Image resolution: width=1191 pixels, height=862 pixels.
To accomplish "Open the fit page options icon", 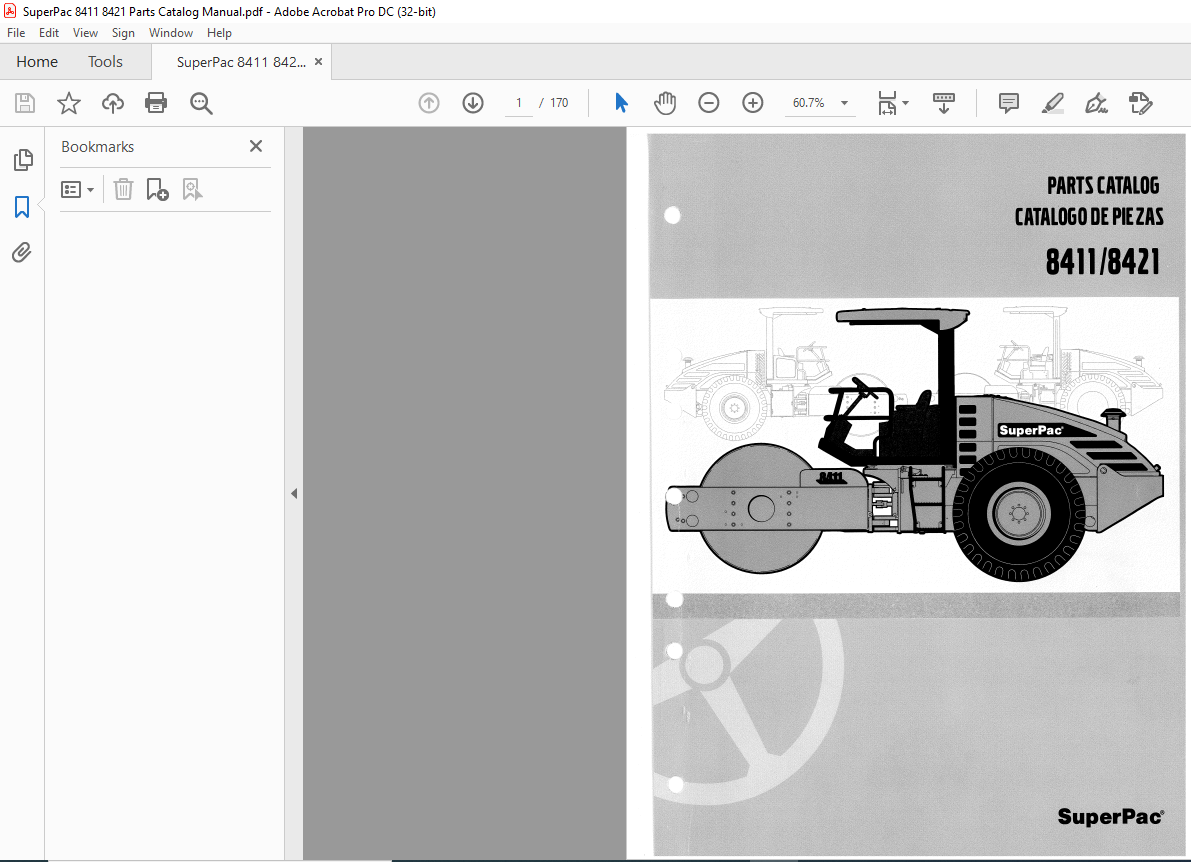I will pos(887,103).
